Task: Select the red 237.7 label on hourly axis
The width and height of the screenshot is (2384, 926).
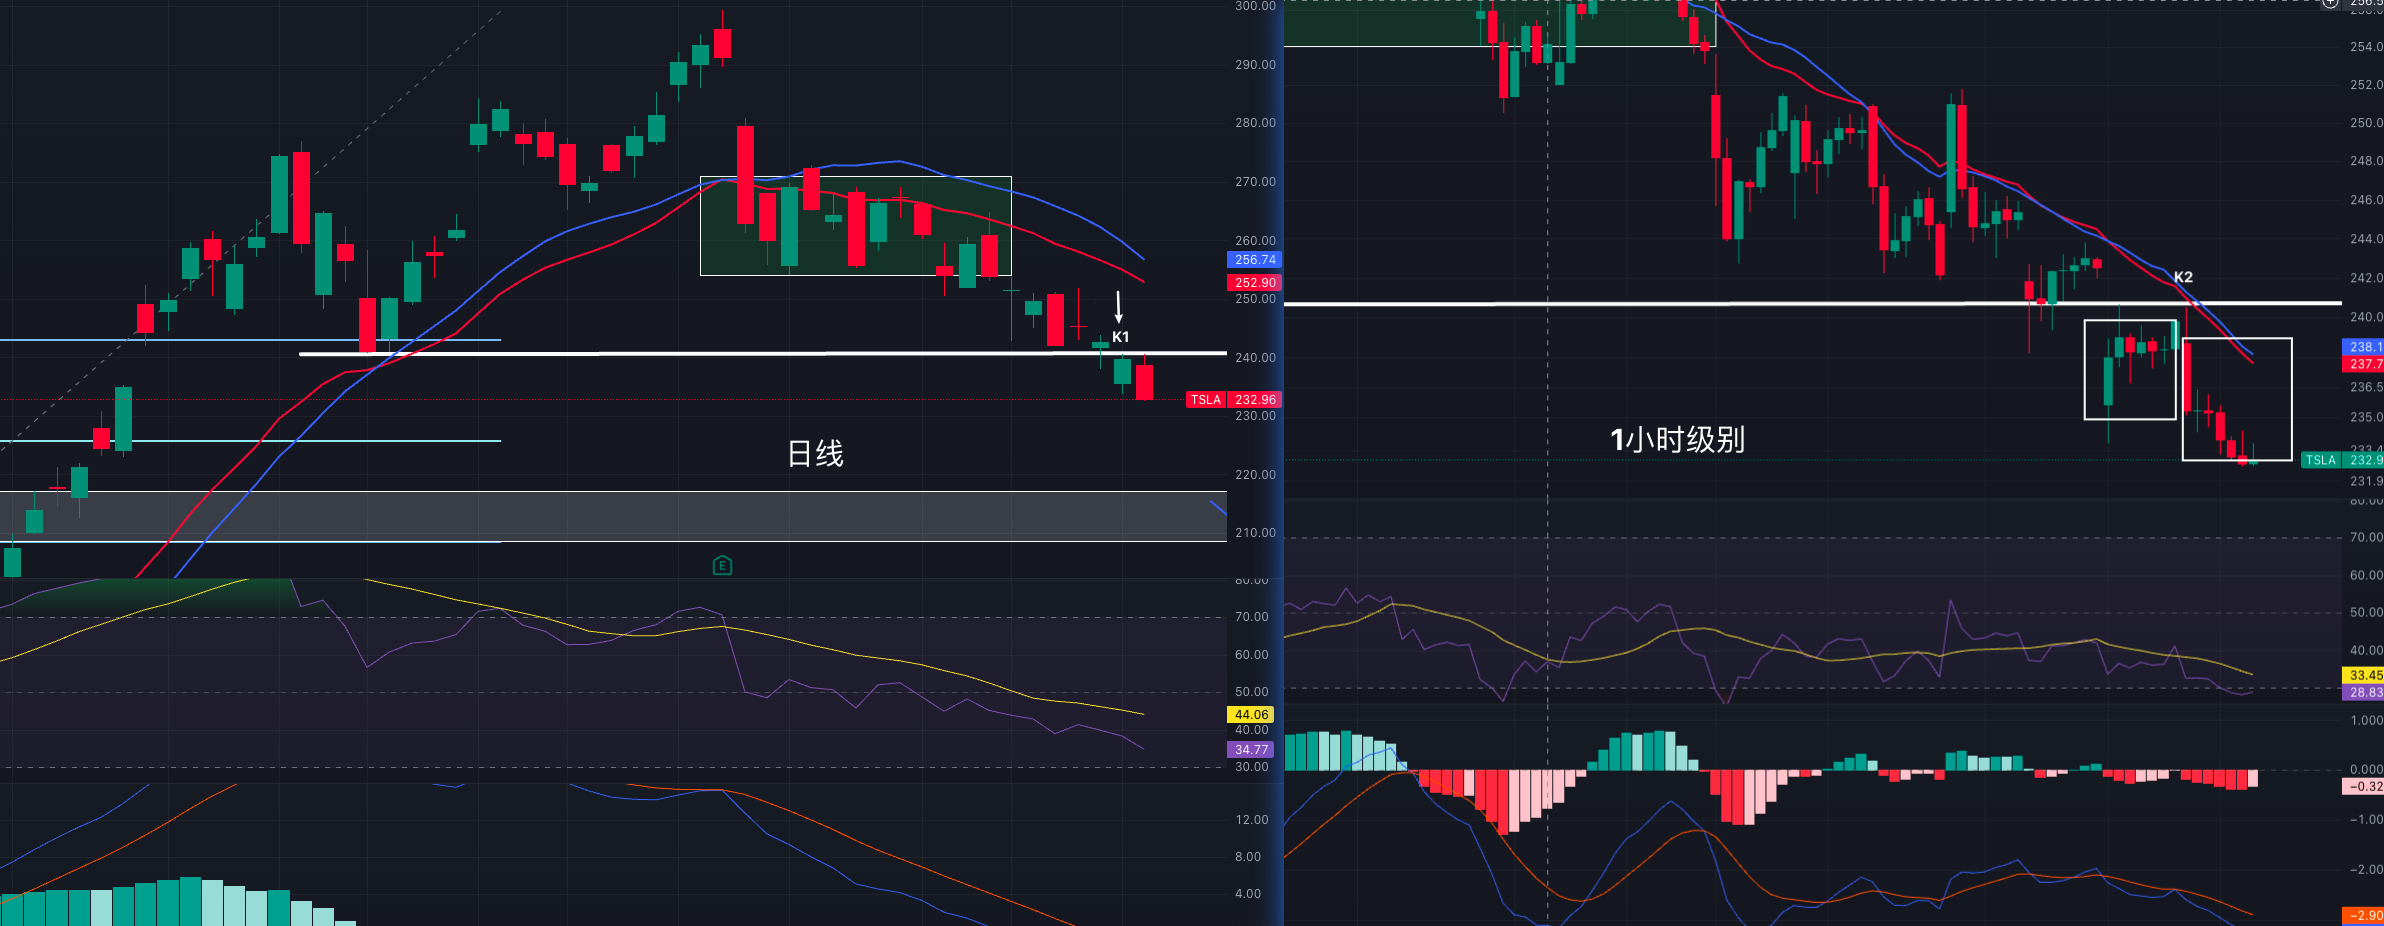Action: click(2363, 364)
